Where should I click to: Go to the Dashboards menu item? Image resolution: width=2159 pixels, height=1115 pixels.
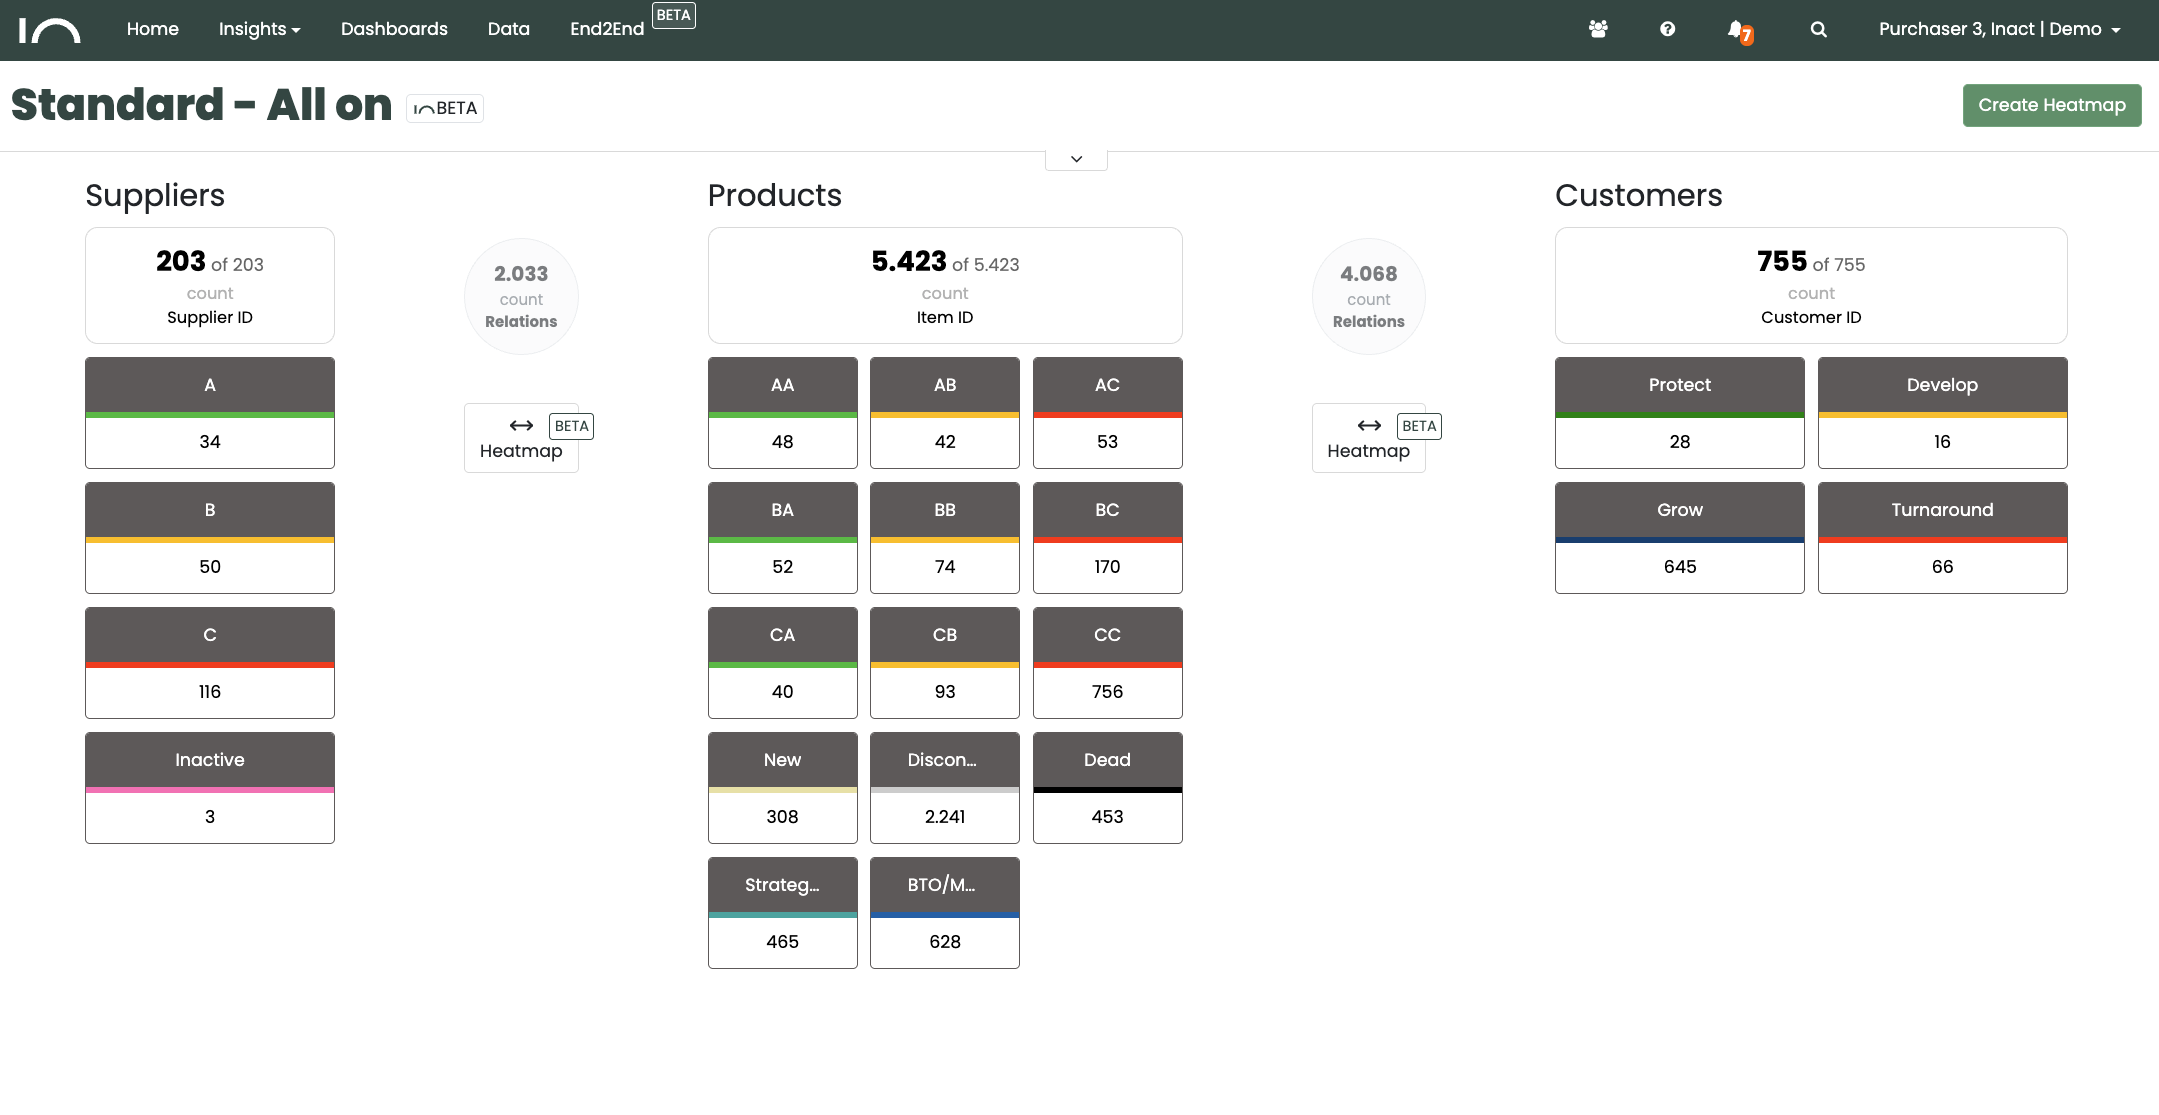click(x=394, y=29)
